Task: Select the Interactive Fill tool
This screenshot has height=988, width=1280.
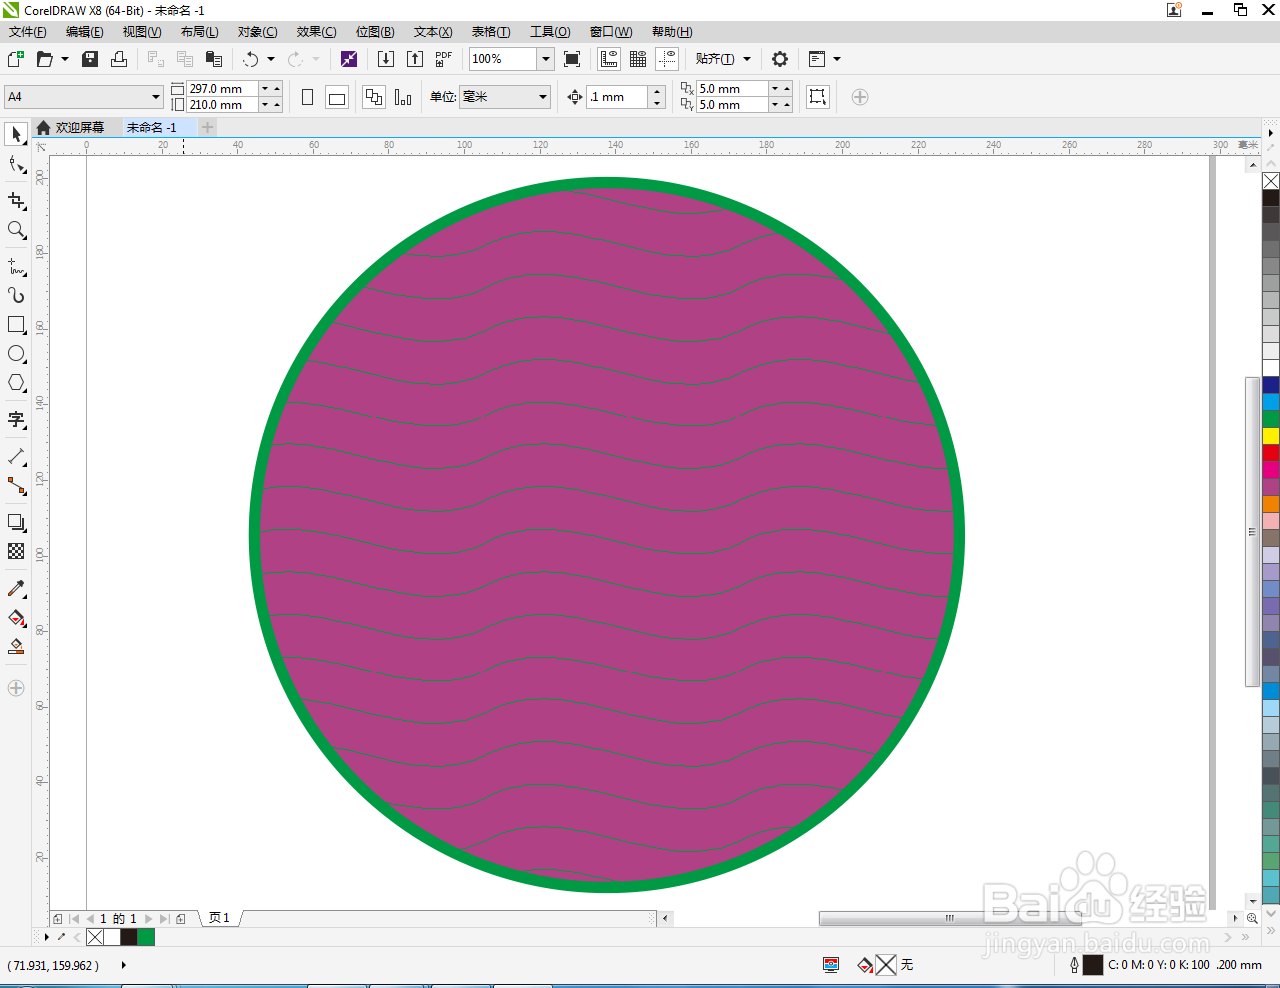Action: click(16, 618)
